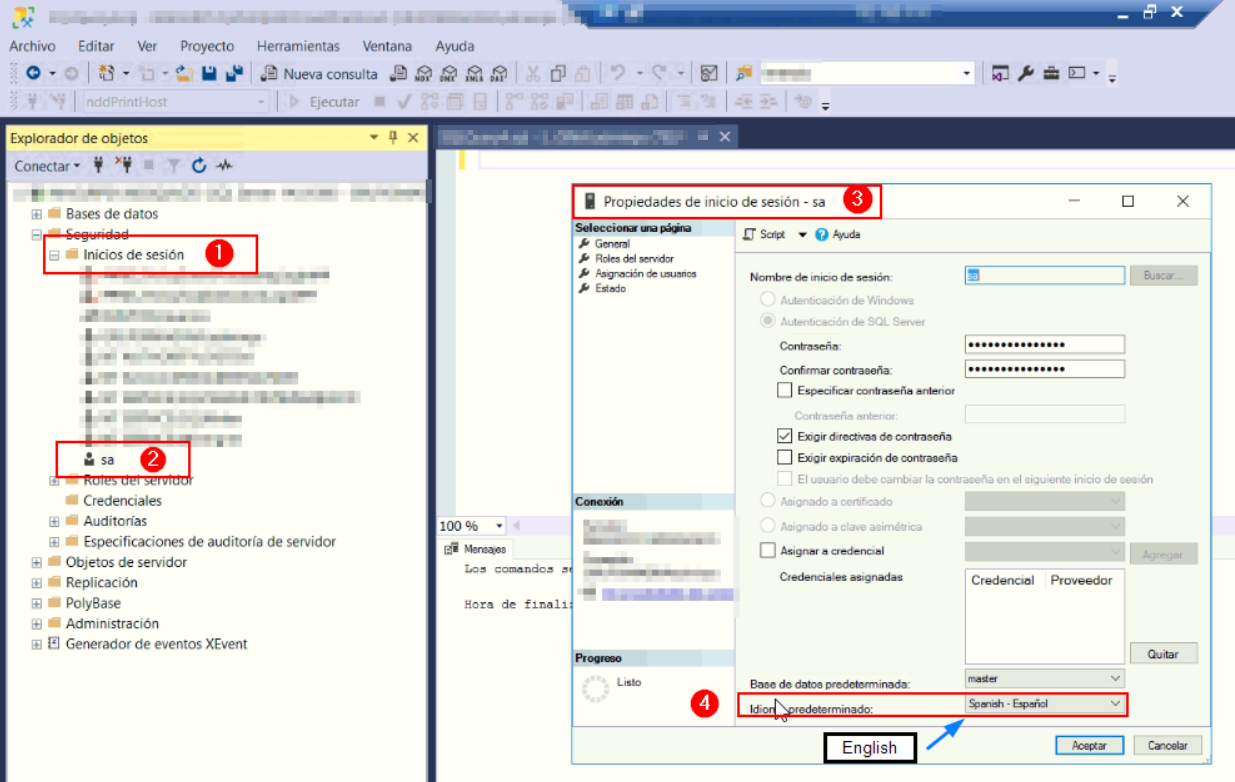Click the Cancelar button
Image resolution: width=1235 pixels, height=782 pixels.
click(1166, 746)
